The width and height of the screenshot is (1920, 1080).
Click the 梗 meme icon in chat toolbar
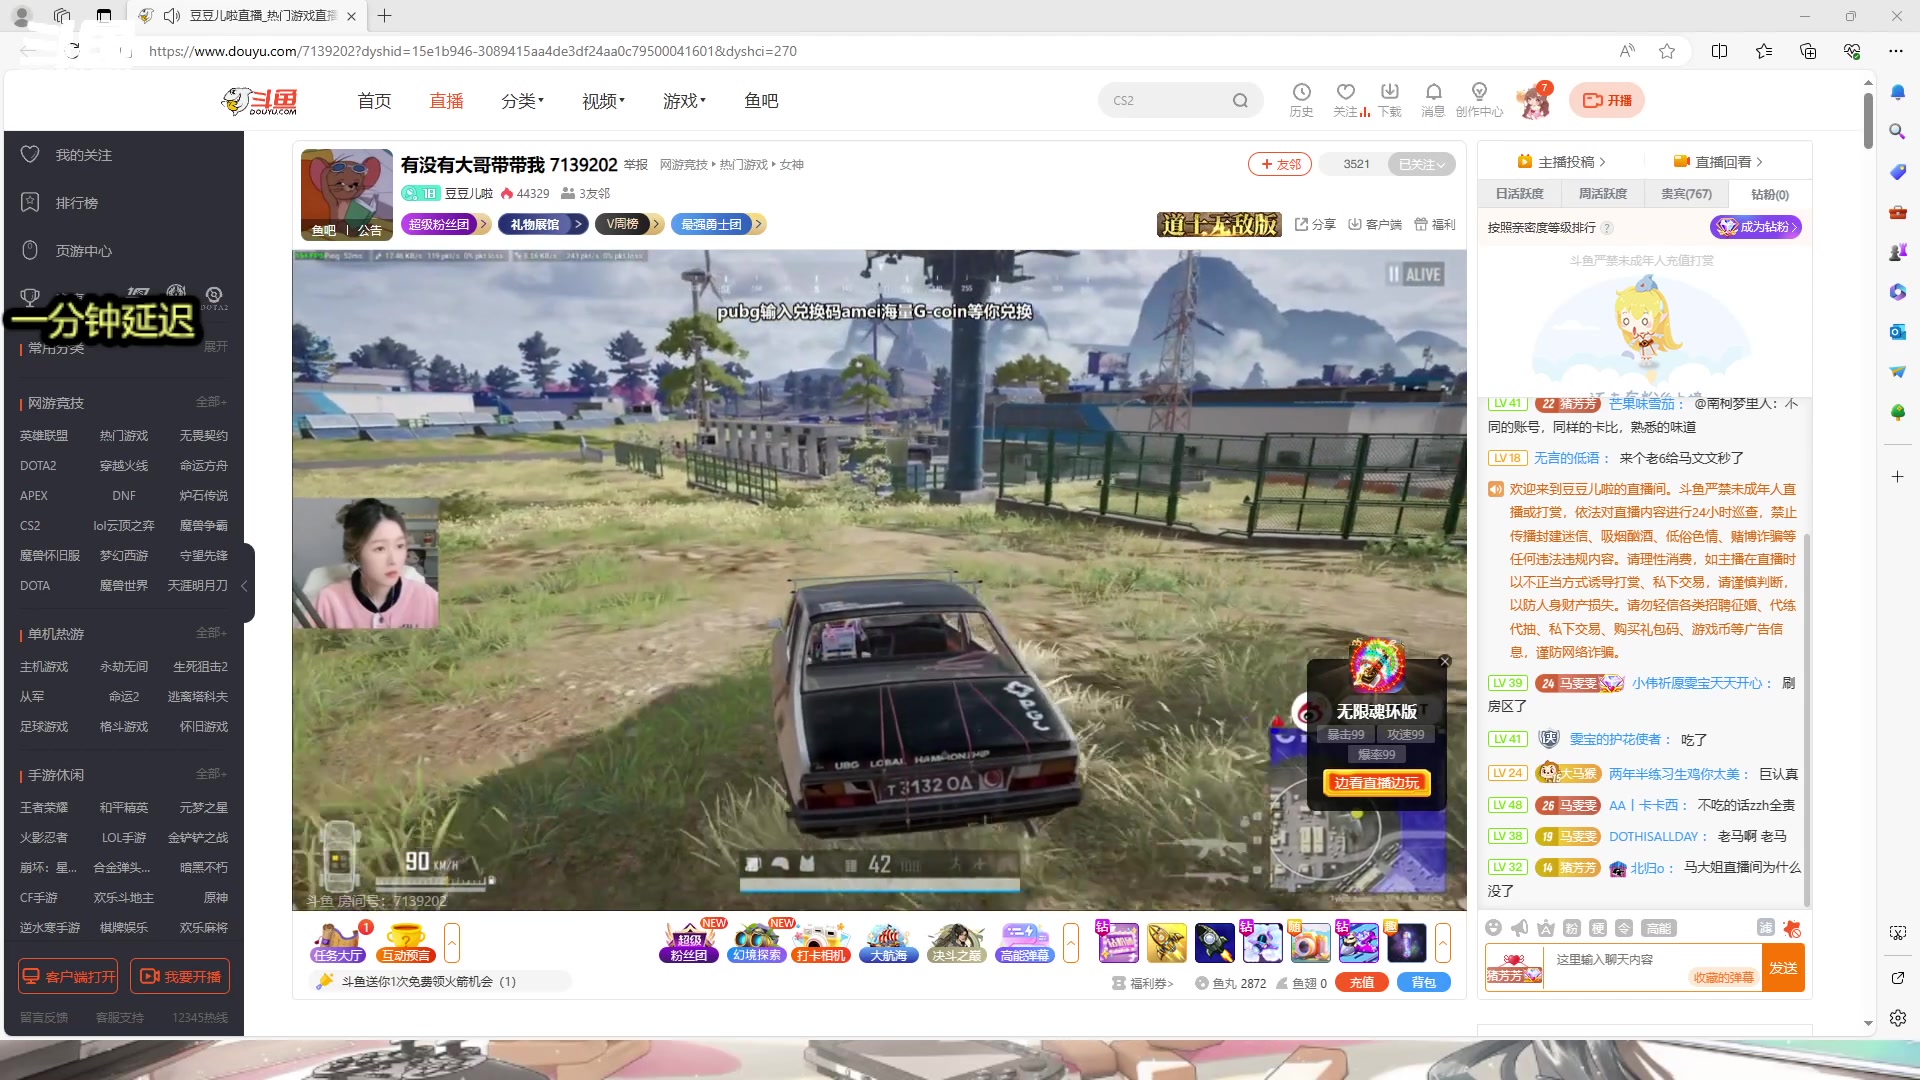coord(1597,928)
